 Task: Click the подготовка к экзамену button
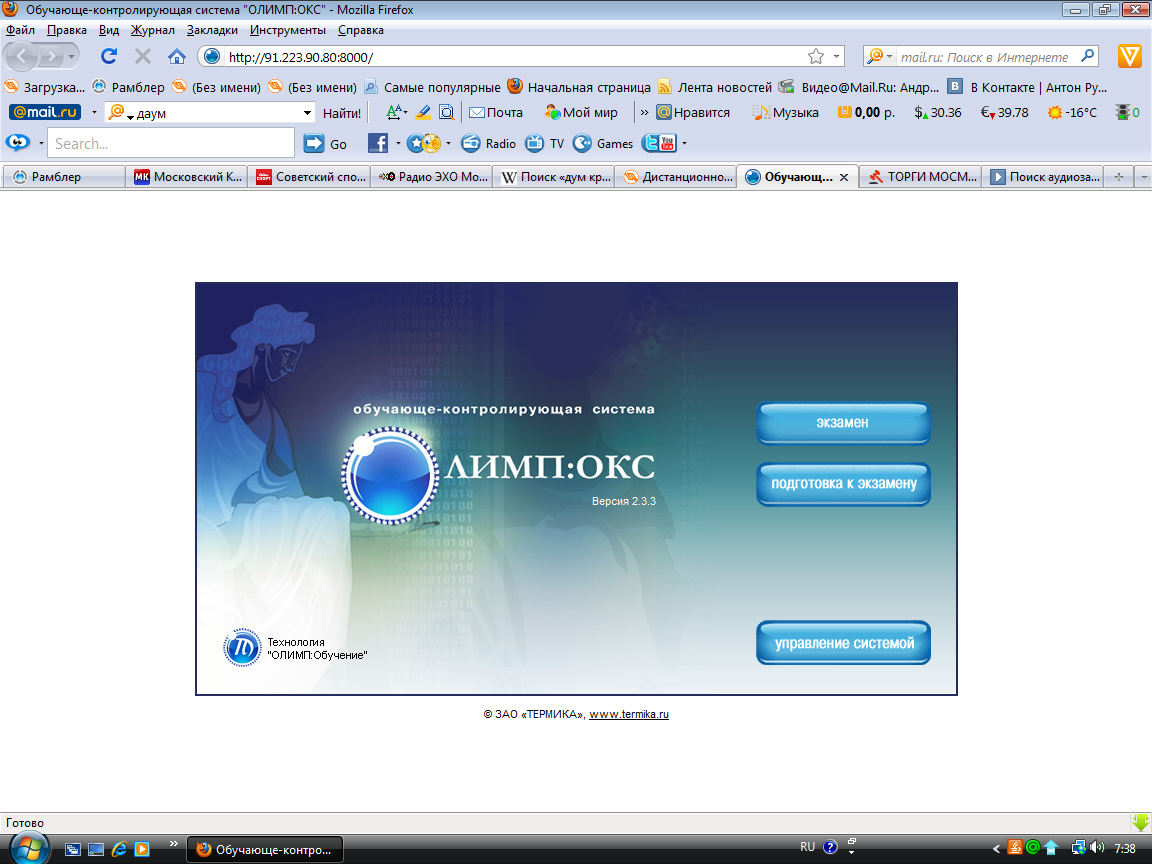tap(843, 483)
